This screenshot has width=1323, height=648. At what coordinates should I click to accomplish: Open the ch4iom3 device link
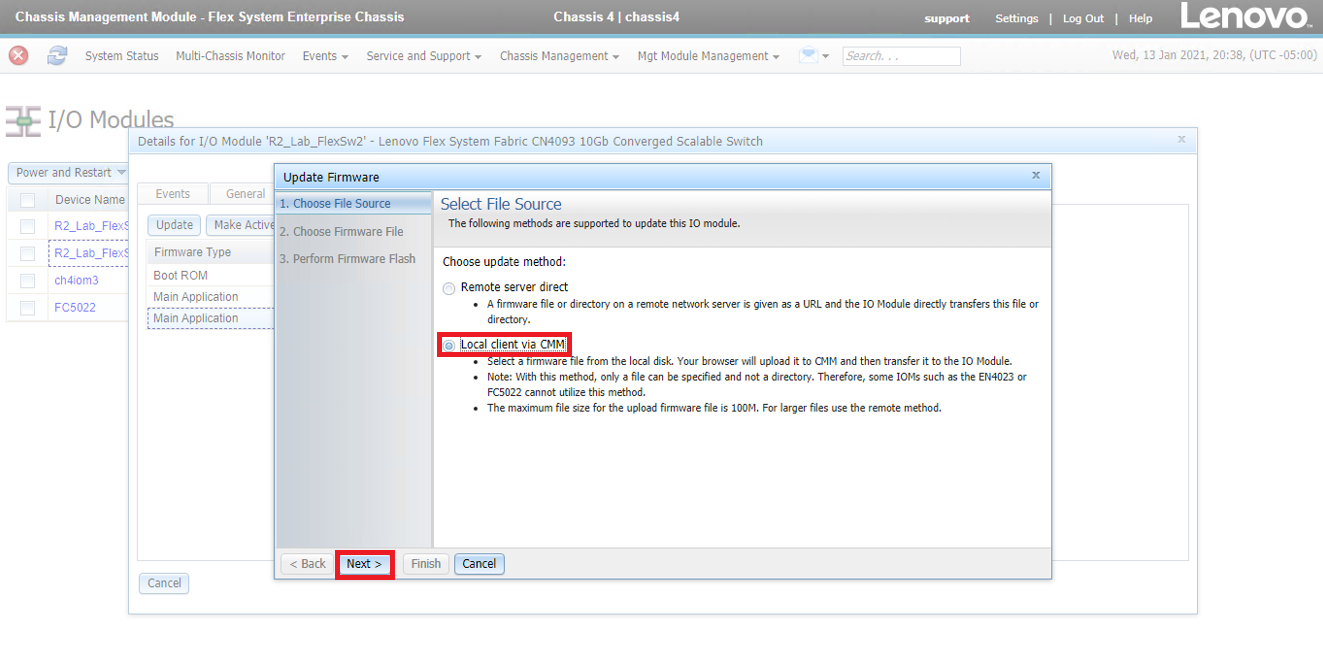(76, 281)
